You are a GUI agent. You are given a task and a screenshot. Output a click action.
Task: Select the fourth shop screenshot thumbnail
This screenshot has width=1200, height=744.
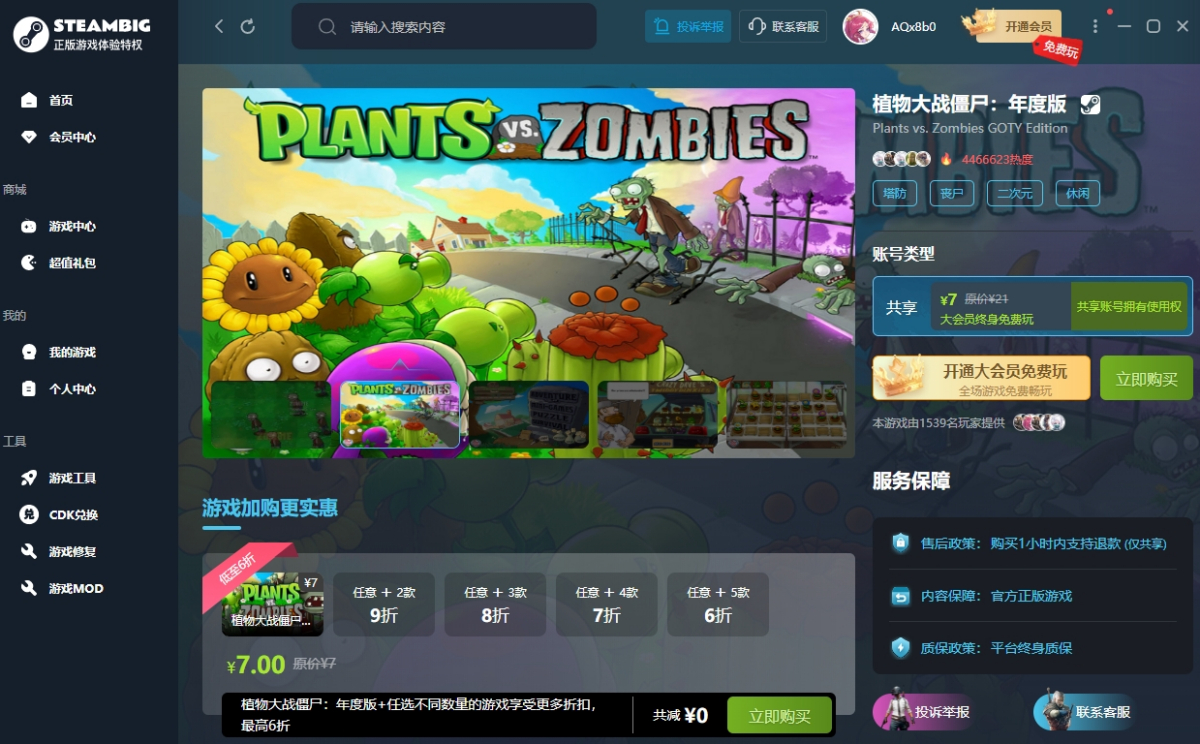point(658,414)
